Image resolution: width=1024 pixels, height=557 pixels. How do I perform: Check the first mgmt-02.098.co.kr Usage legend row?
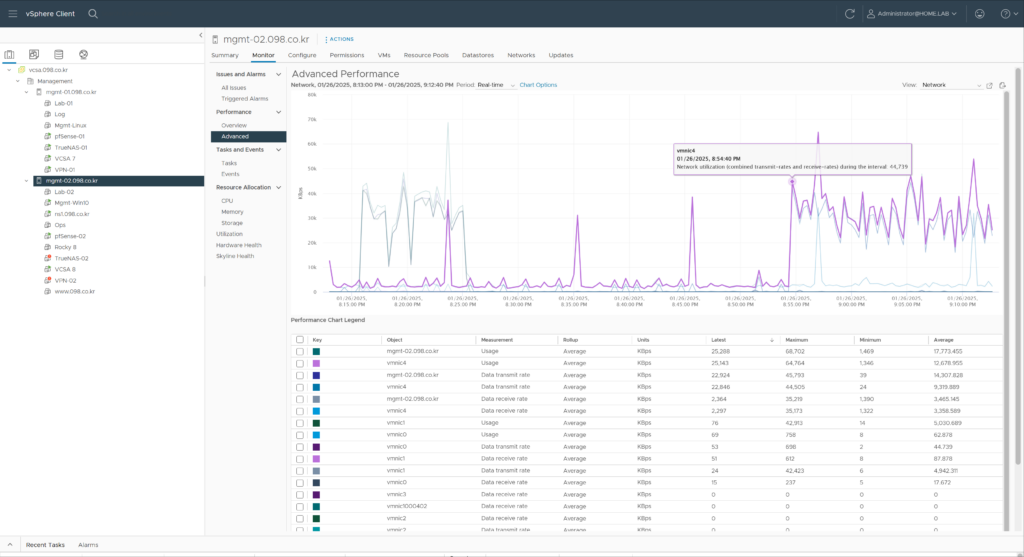[x=300, y=351]
